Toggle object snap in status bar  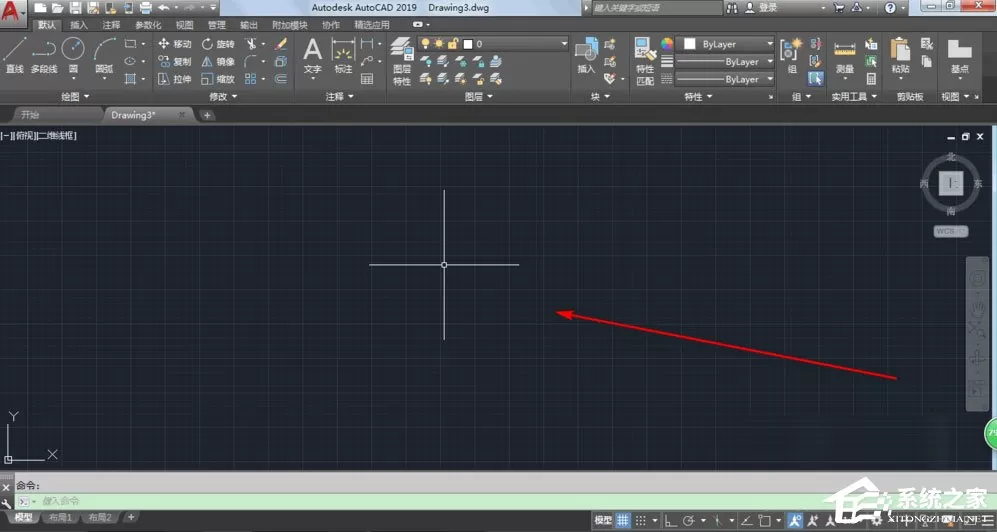pyautogui.click(x=765, y=520)
